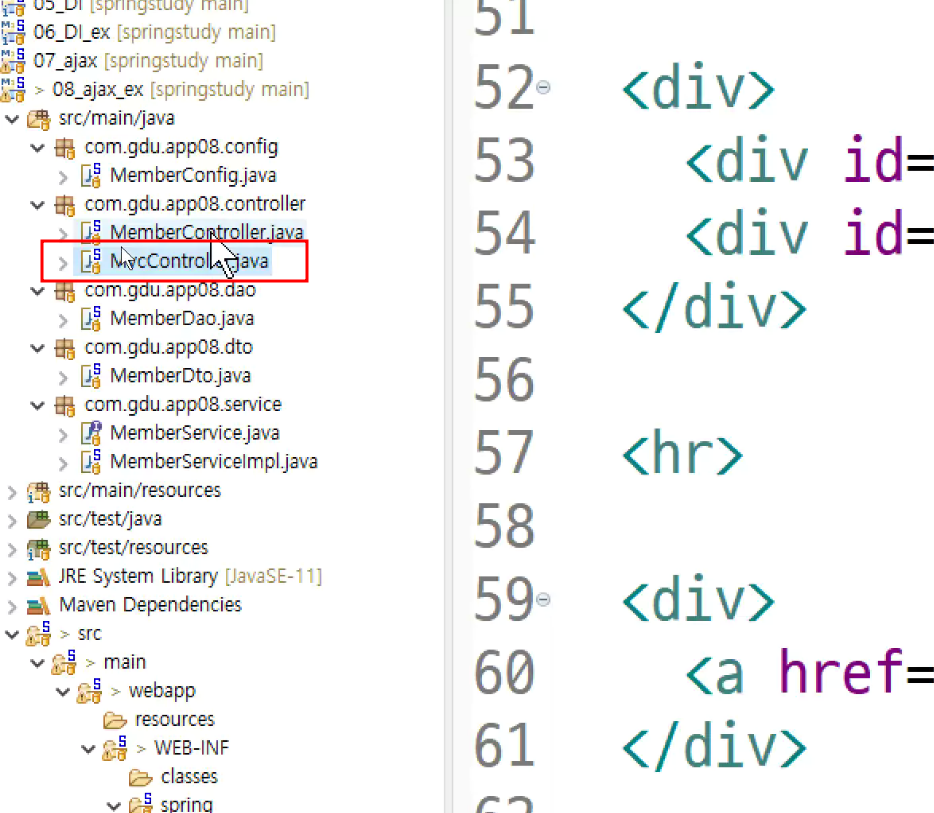Click the MemberDao.java file icon
This screenshot has height=813, width=934.
tap(91, 318)
